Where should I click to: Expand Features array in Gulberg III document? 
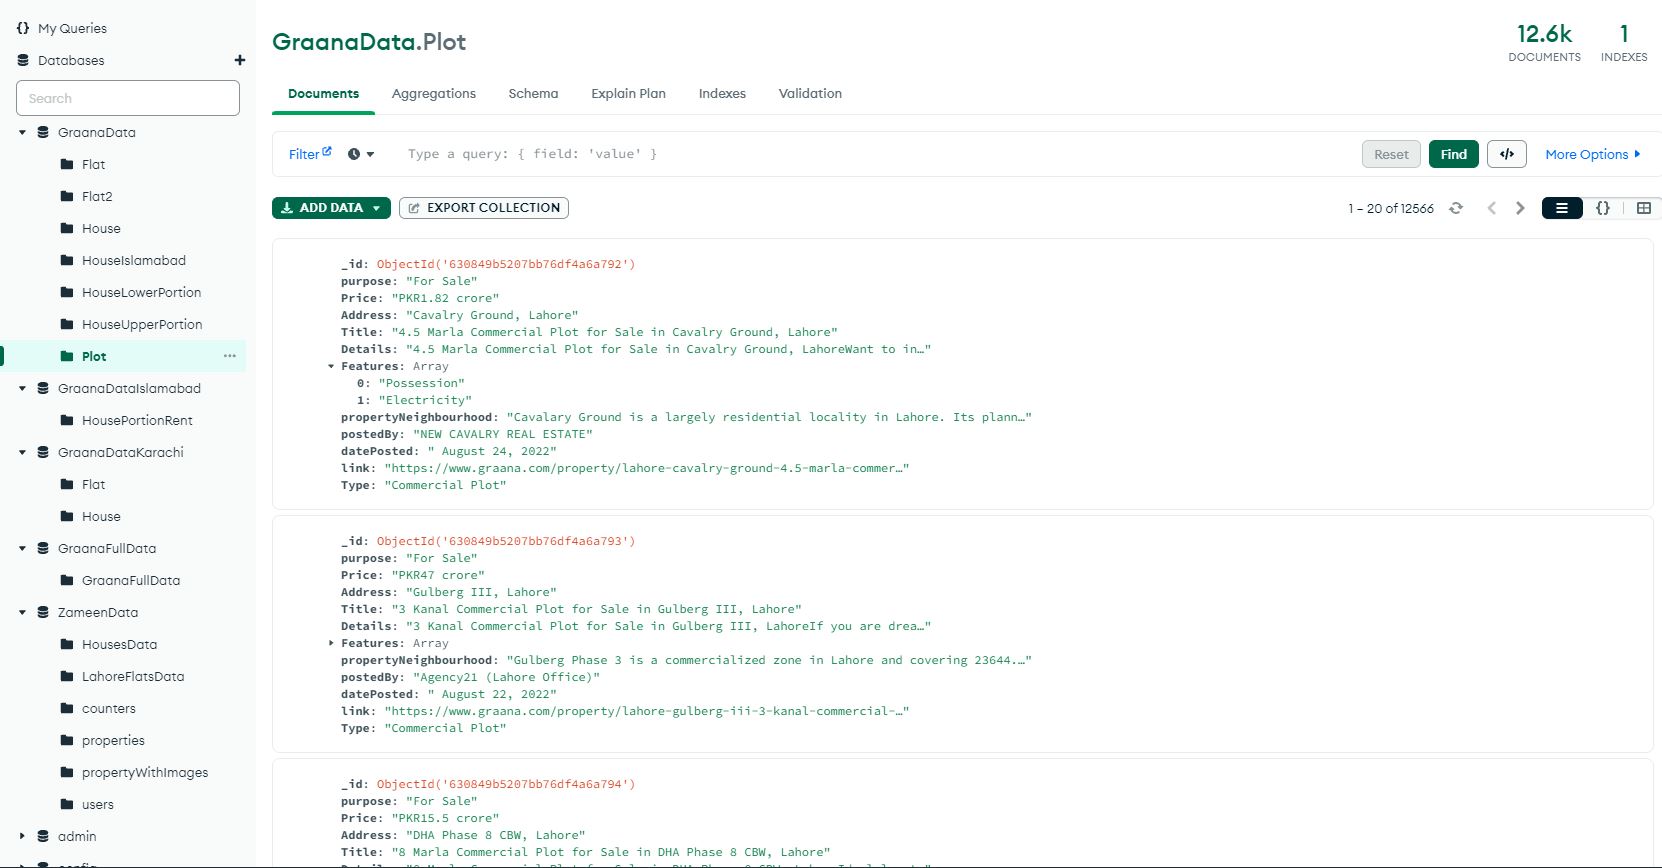pos(331,643)
